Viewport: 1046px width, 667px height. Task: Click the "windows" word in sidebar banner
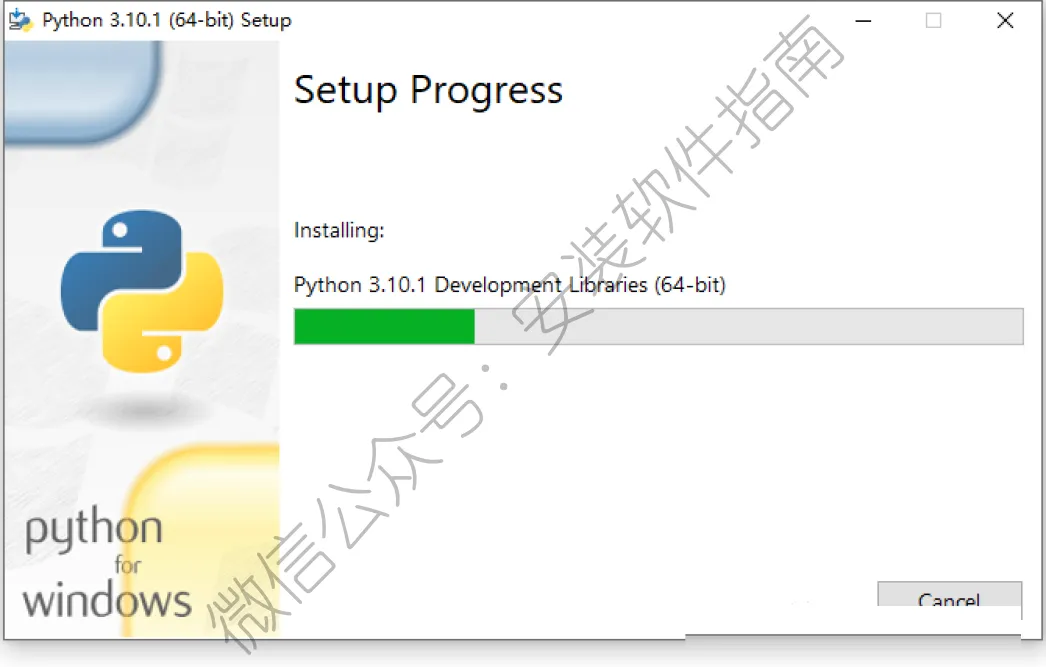107,600
